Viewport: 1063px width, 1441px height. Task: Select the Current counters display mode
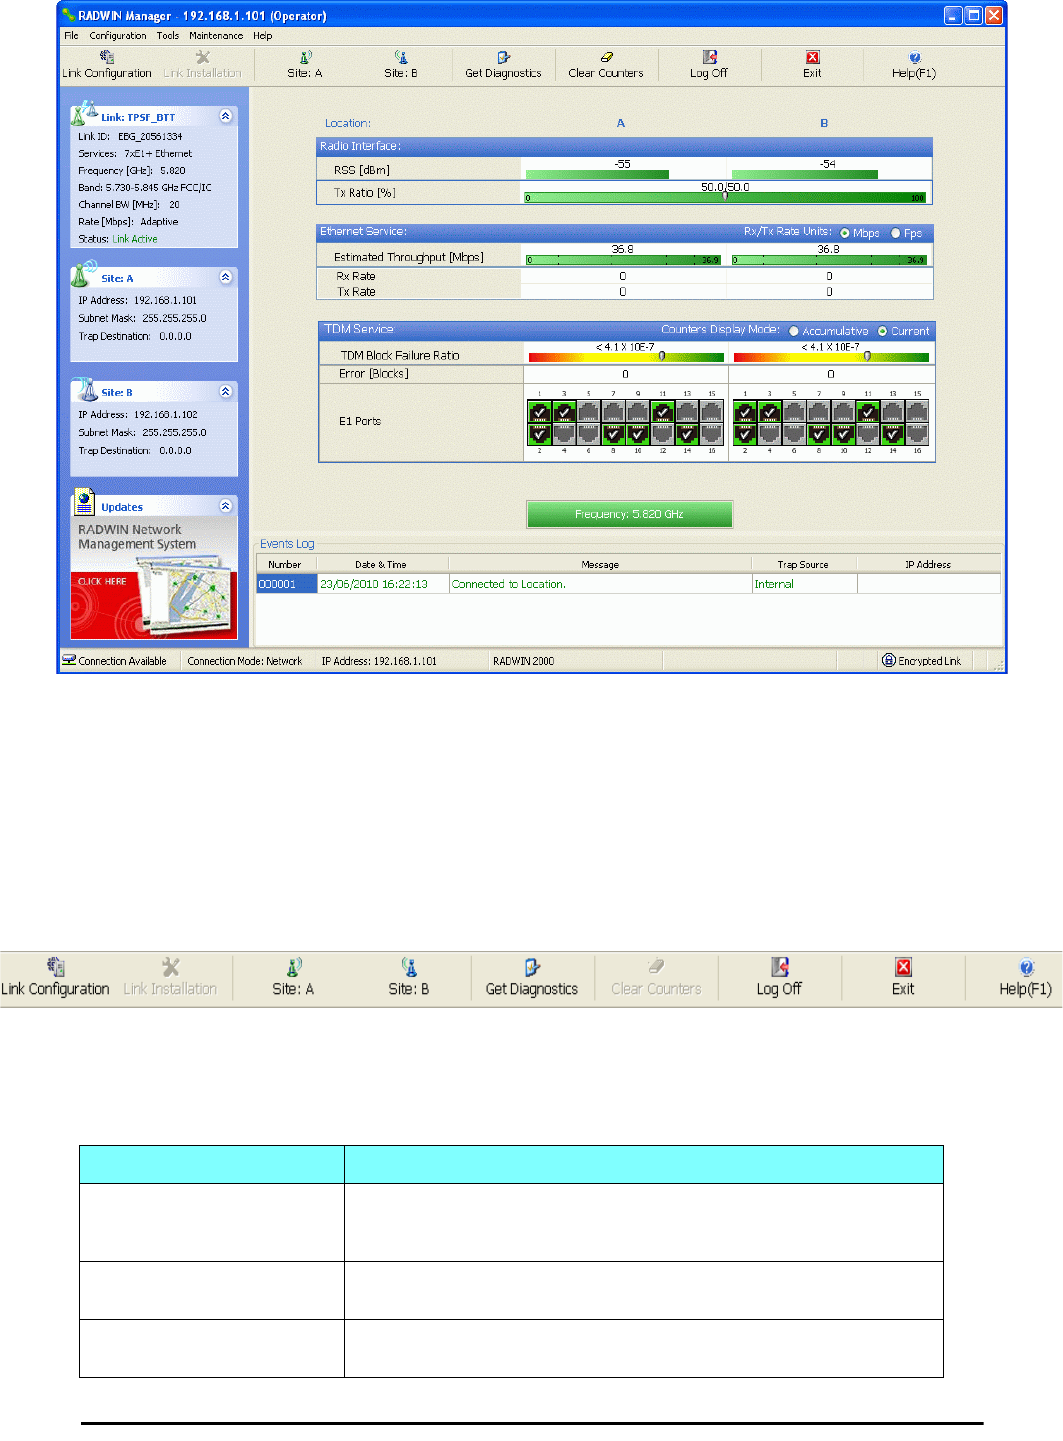click(x=882, y=331)
